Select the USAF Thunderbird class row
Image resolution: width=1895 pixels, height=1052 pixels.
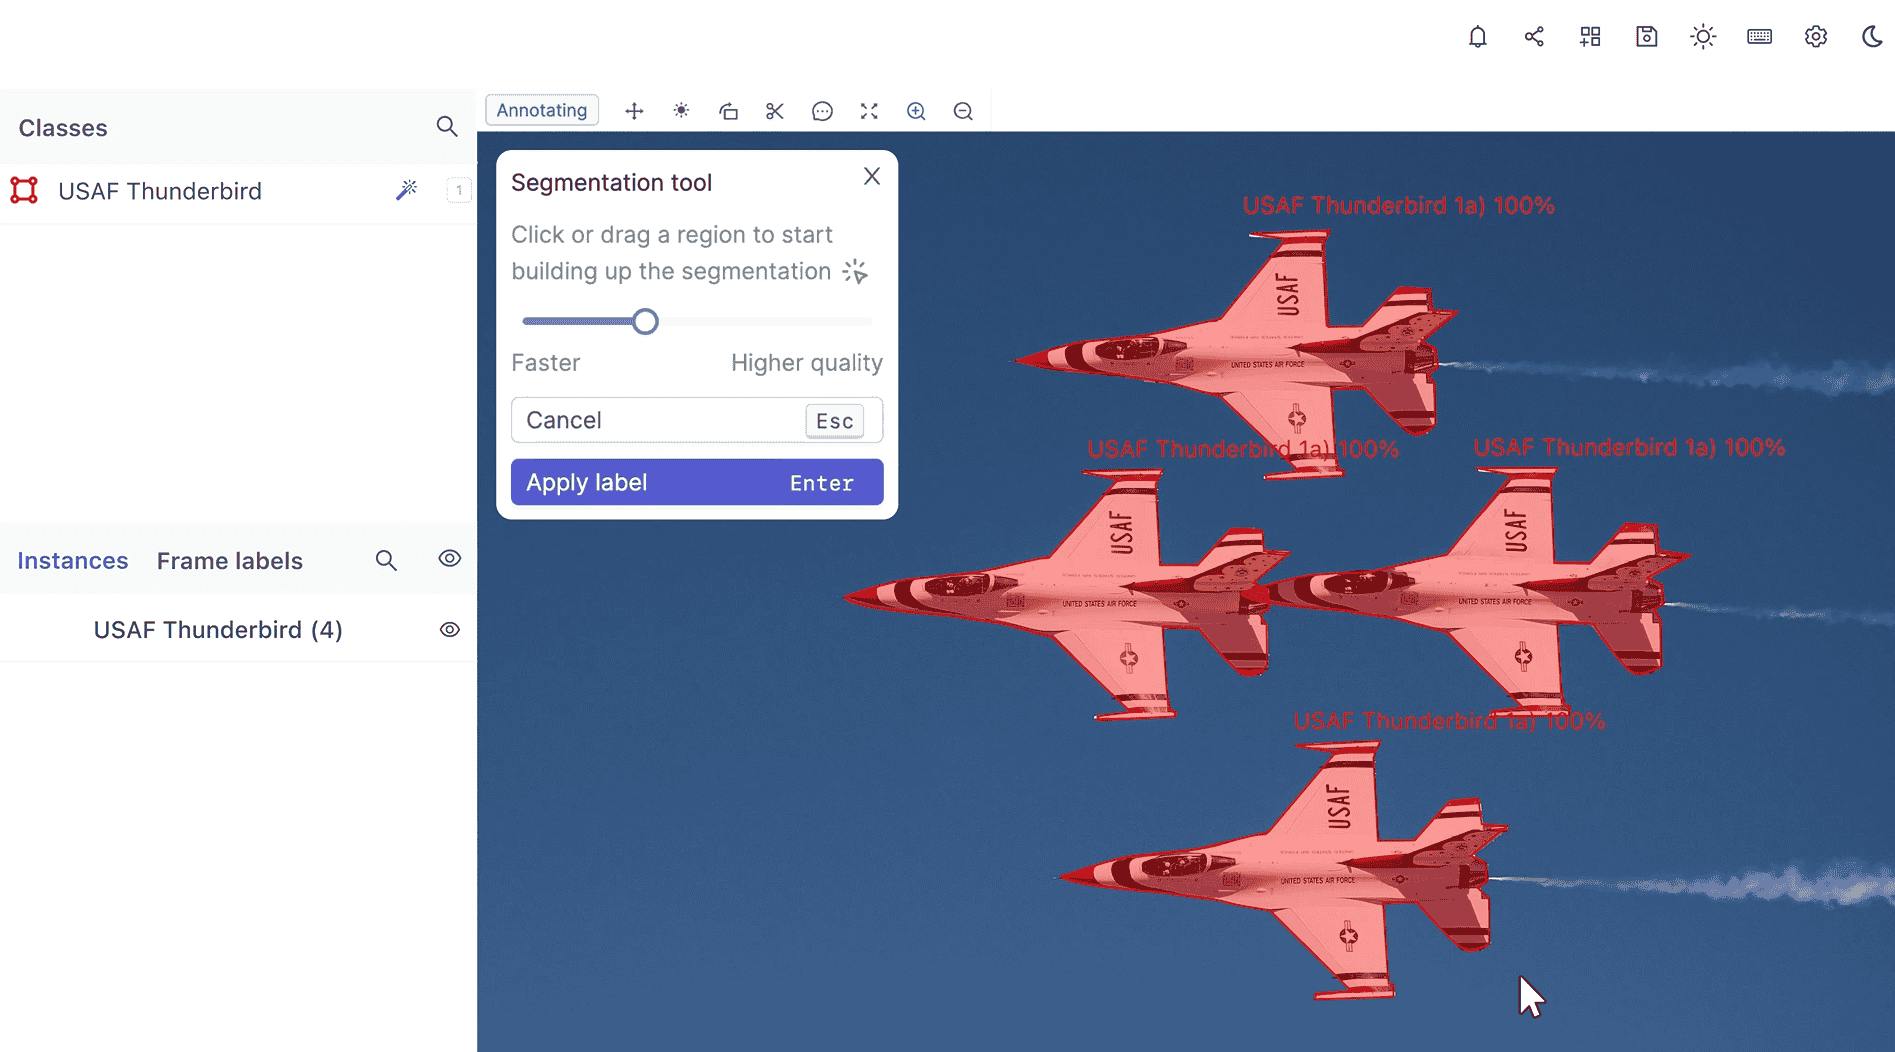point(237,190)
